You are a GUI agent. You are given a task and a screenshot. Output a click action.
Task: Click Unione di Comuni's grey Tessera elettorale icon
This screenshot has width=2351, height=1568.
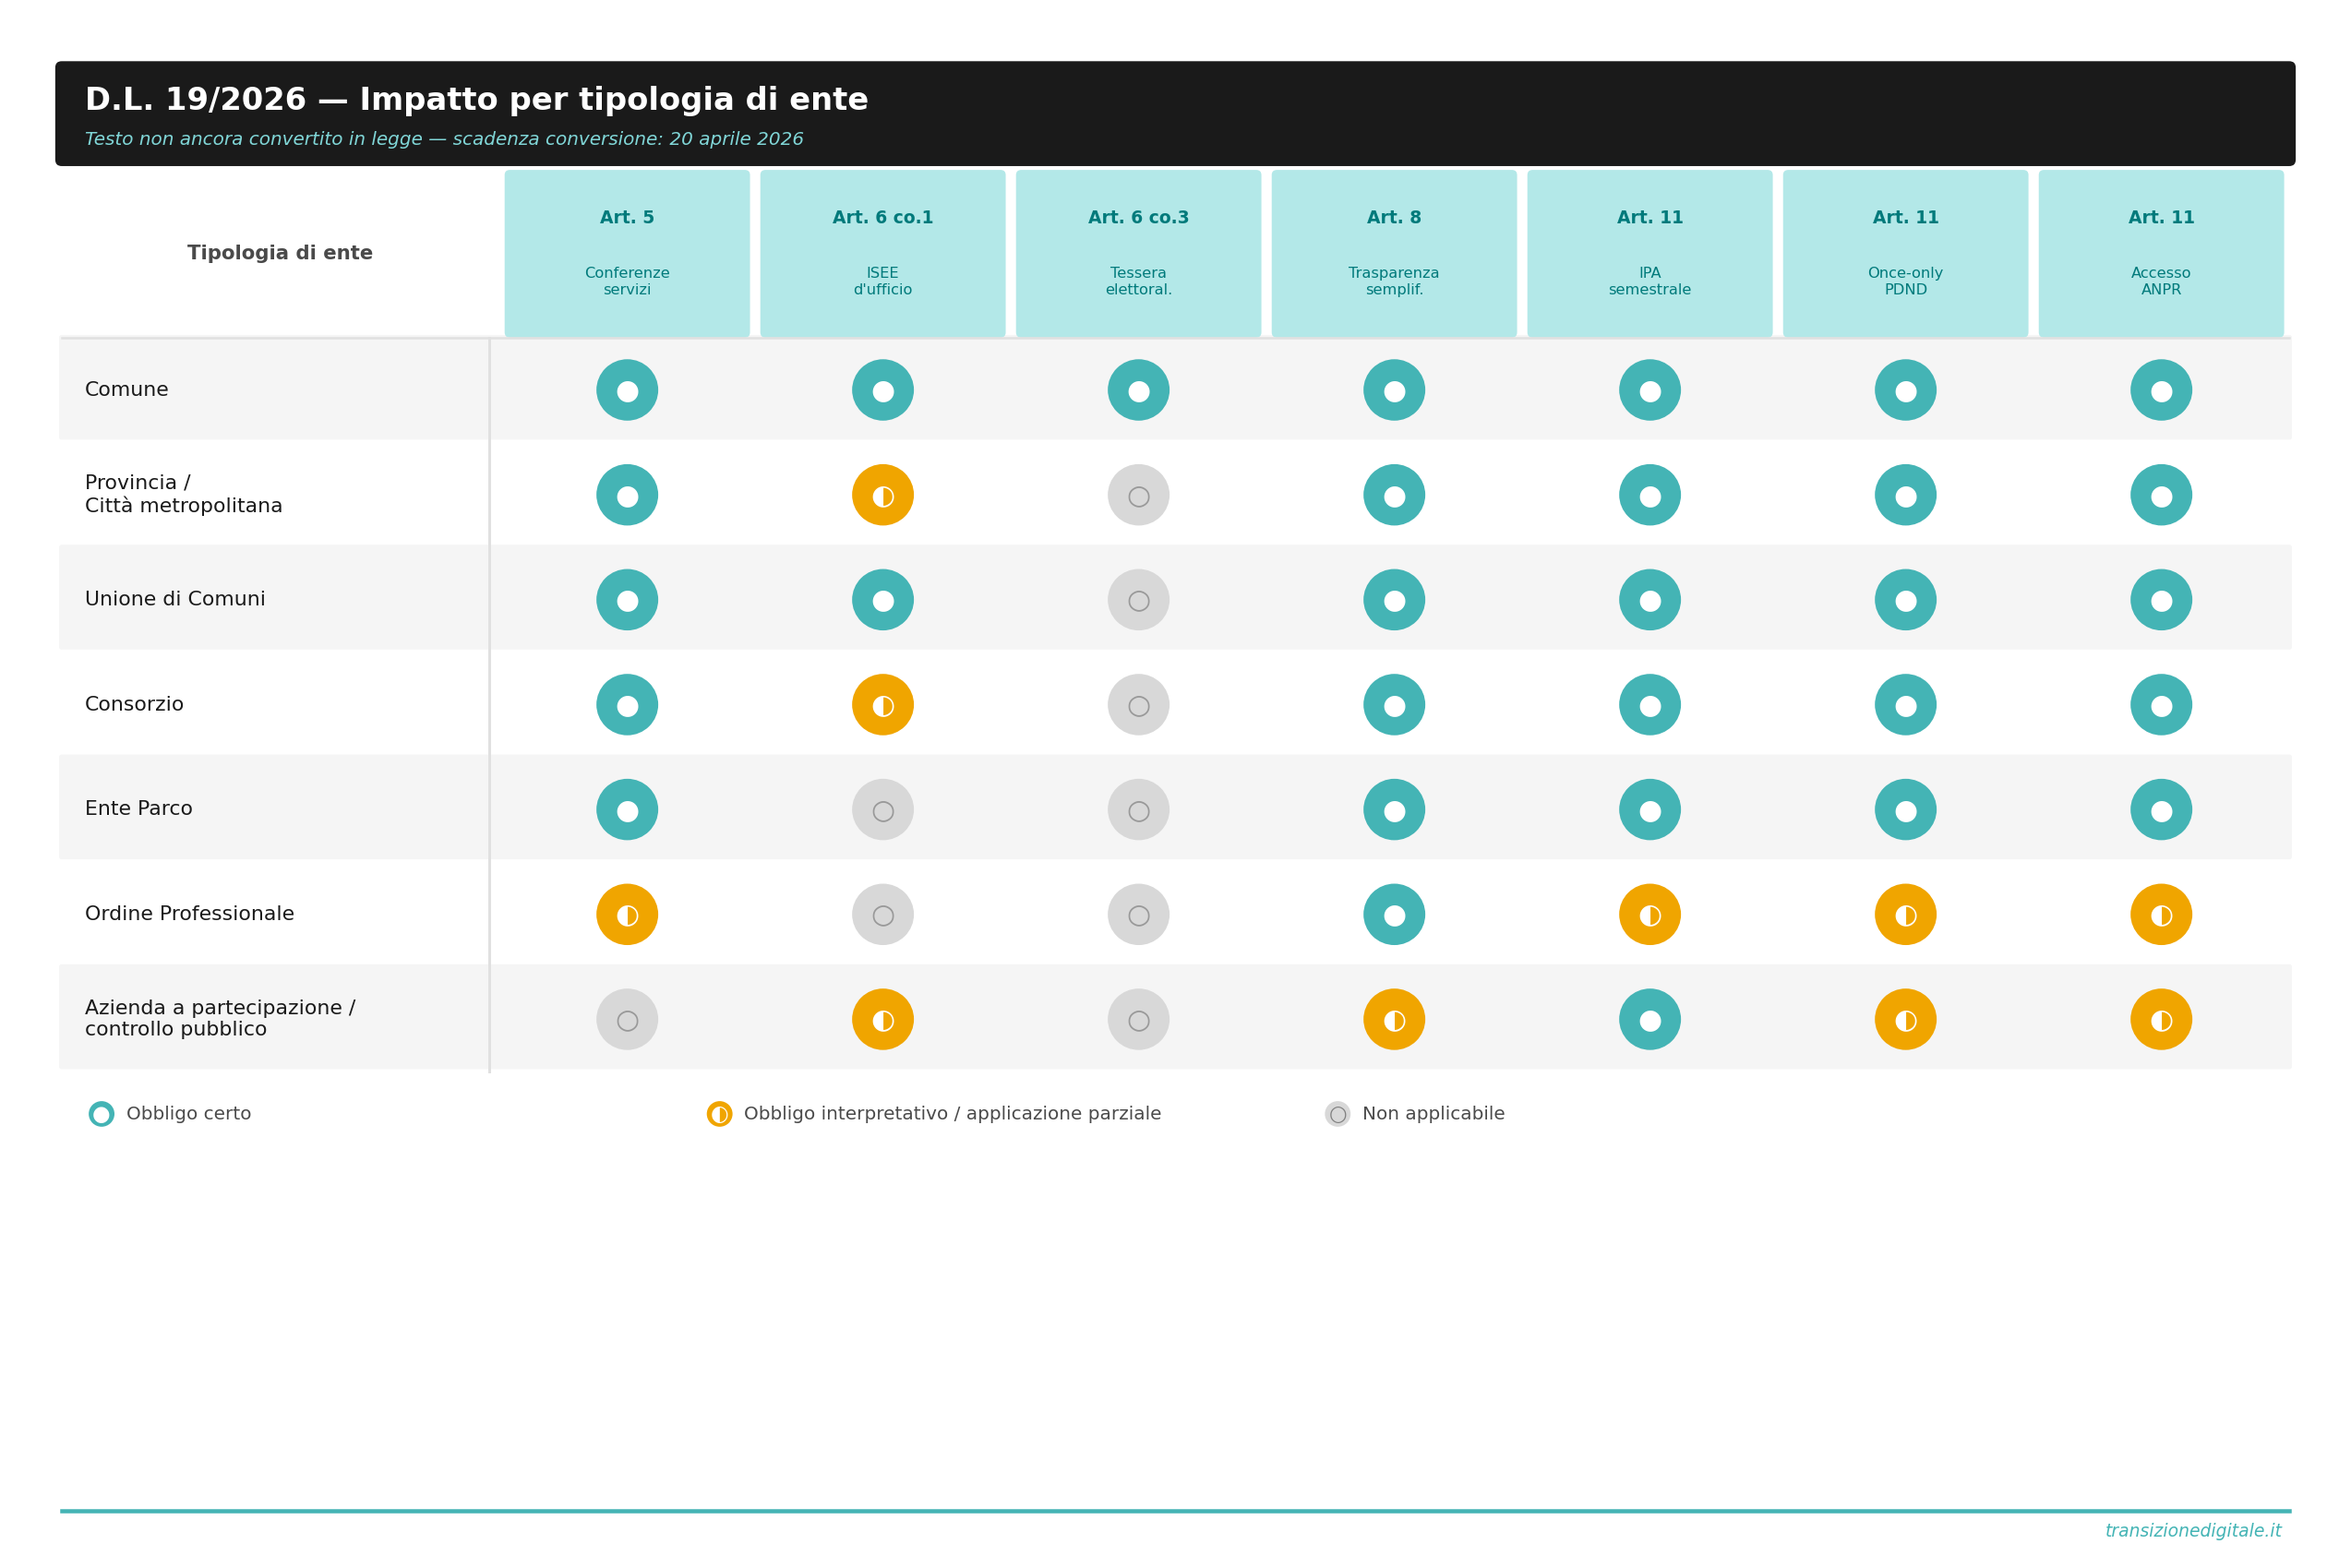pyautogui.click(x=1138, y=600)
